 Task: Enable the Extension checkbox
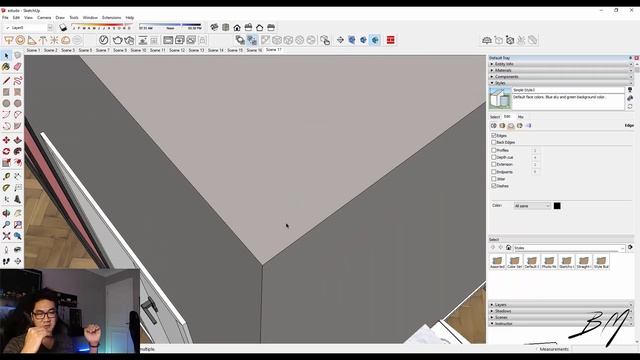tap(493, 164)
